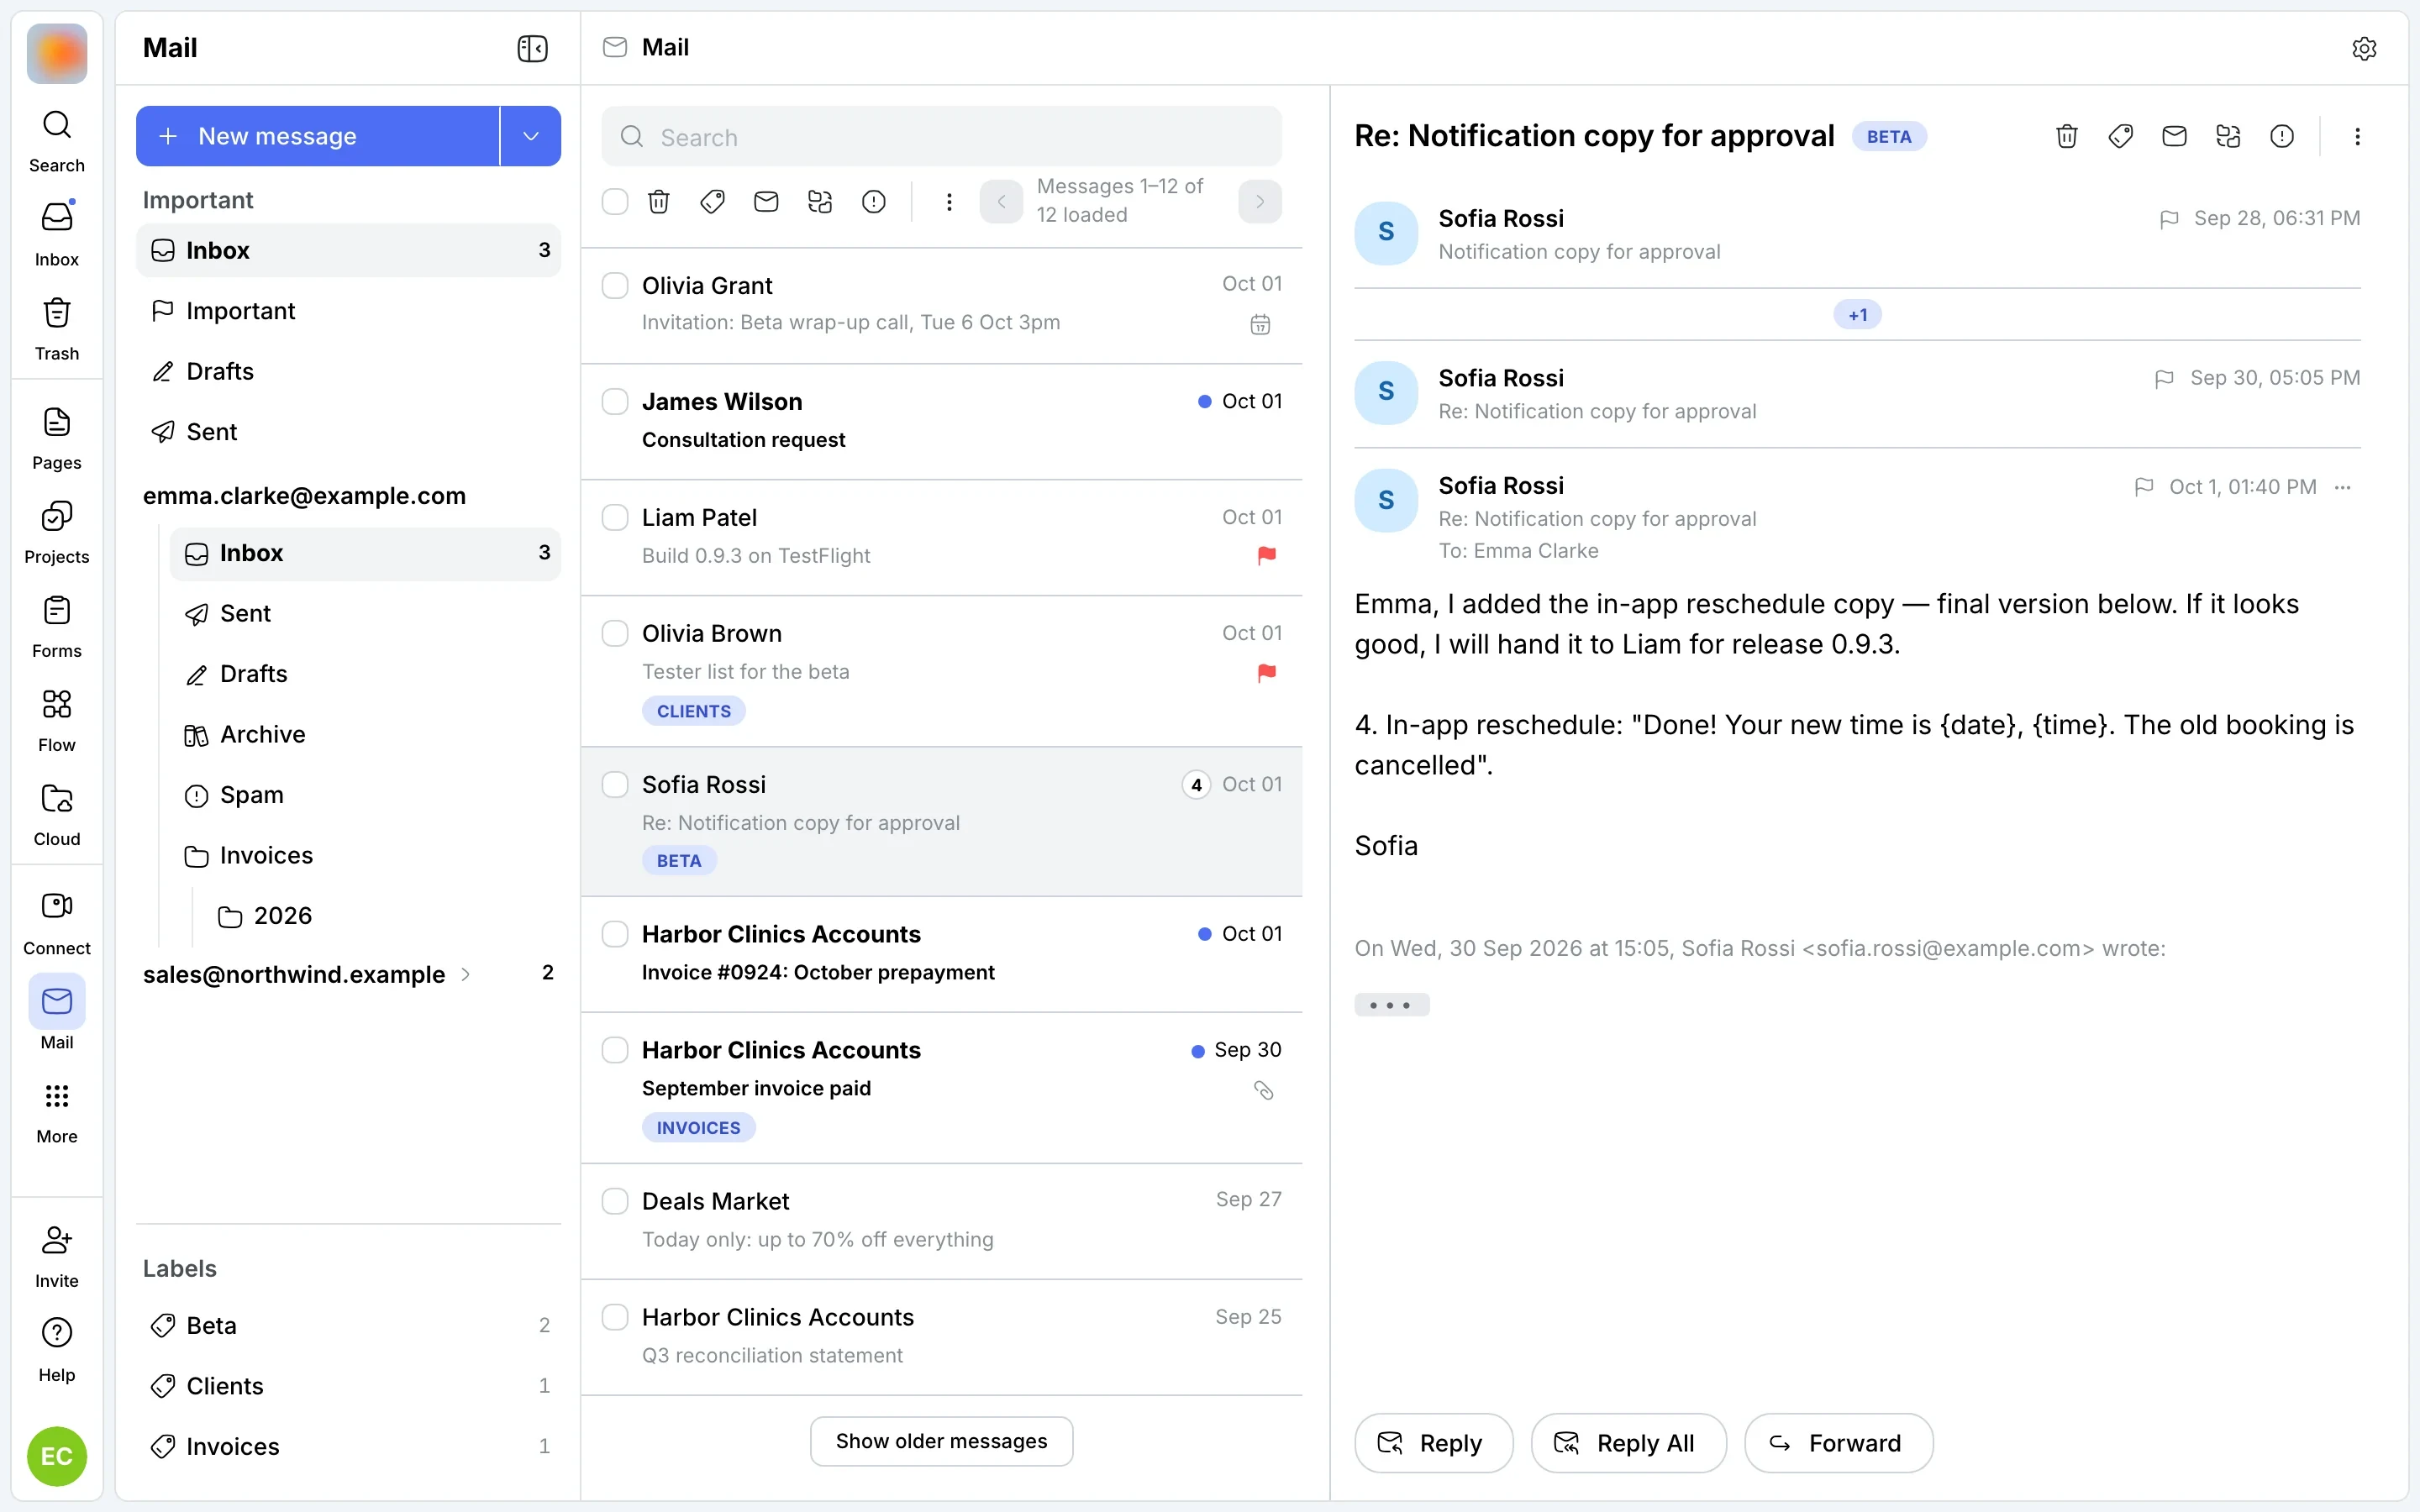Viewport: 2420px width, 1512px height.
Task: Open mail settings gear
Action: click(x=2364, y=48)
